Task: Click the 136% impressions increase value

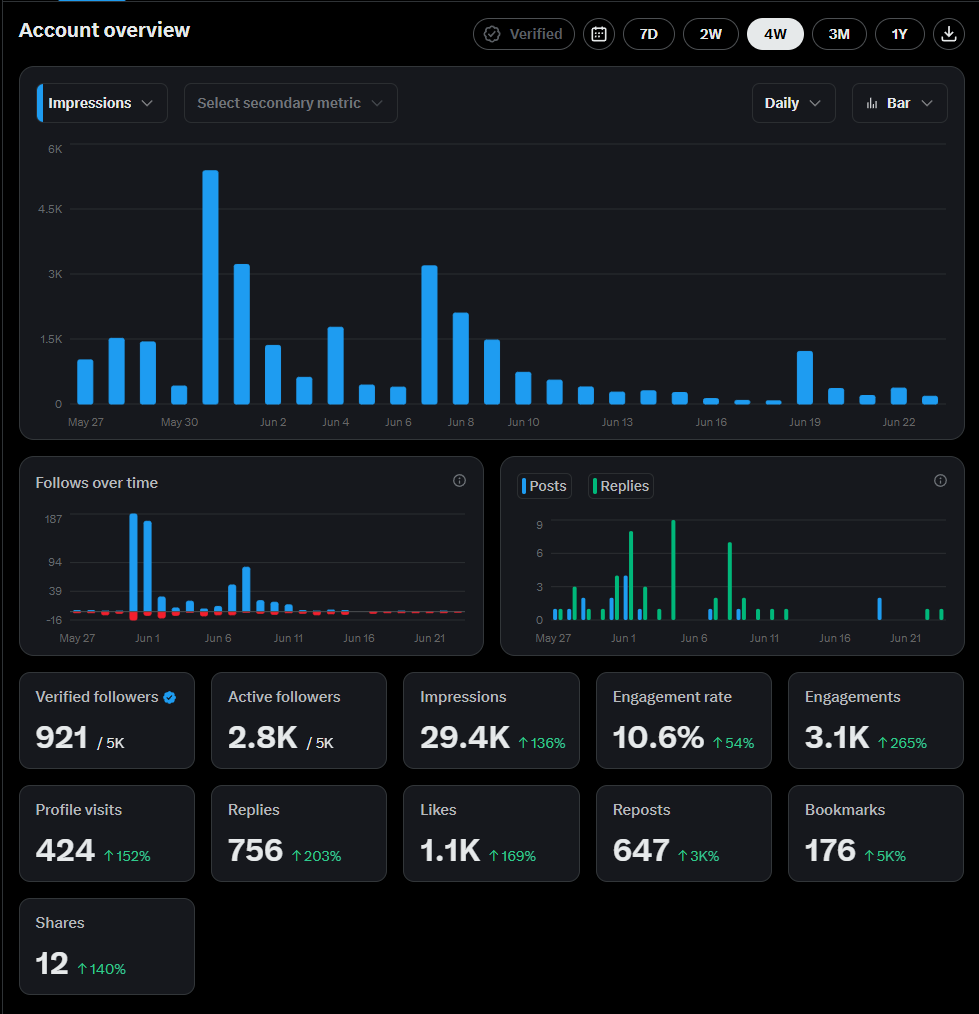Action: point(542,743)
